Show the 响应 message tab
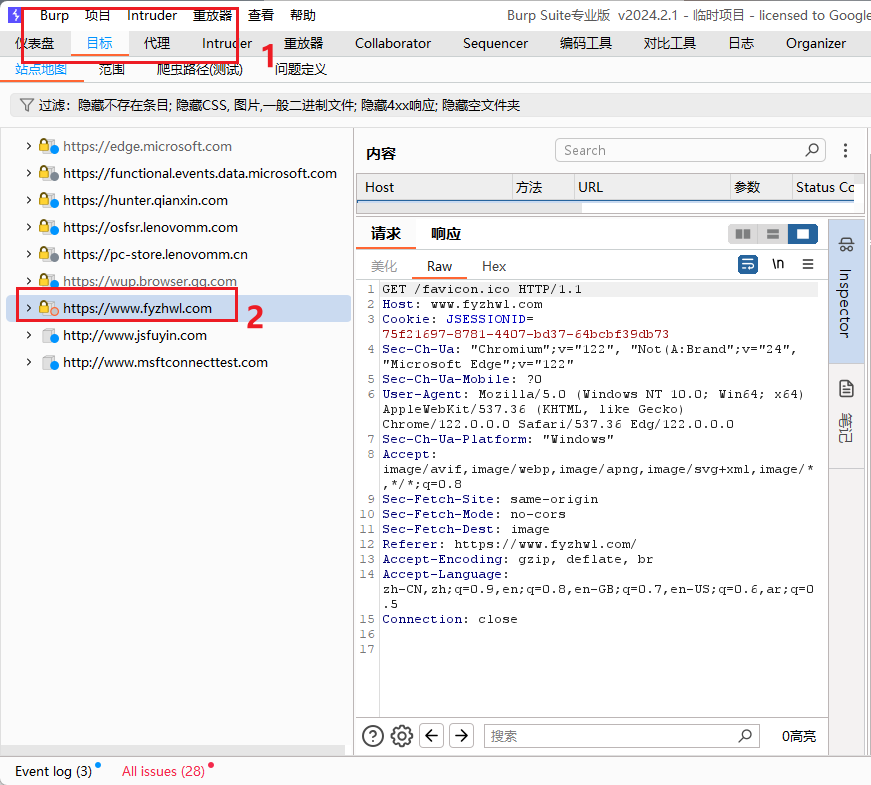 tap(445, 234)
